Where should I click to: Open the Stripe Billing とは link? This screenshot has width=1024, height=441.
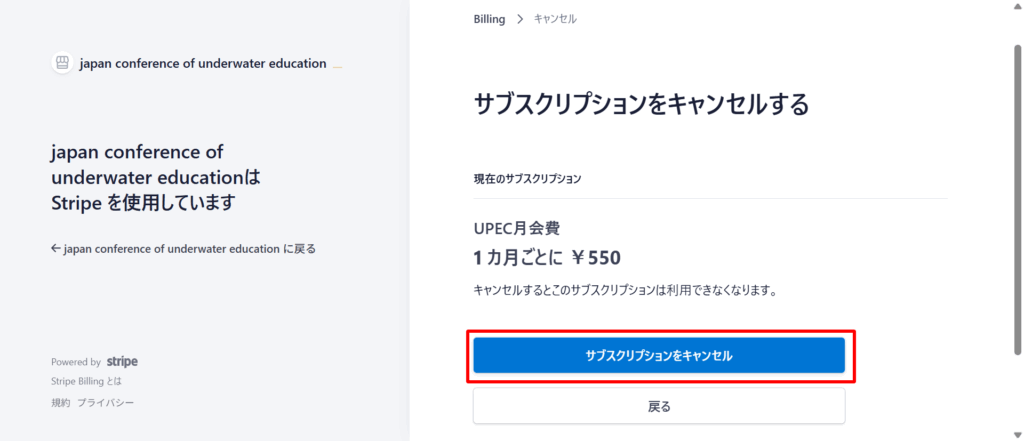click(x=86, y=382)
